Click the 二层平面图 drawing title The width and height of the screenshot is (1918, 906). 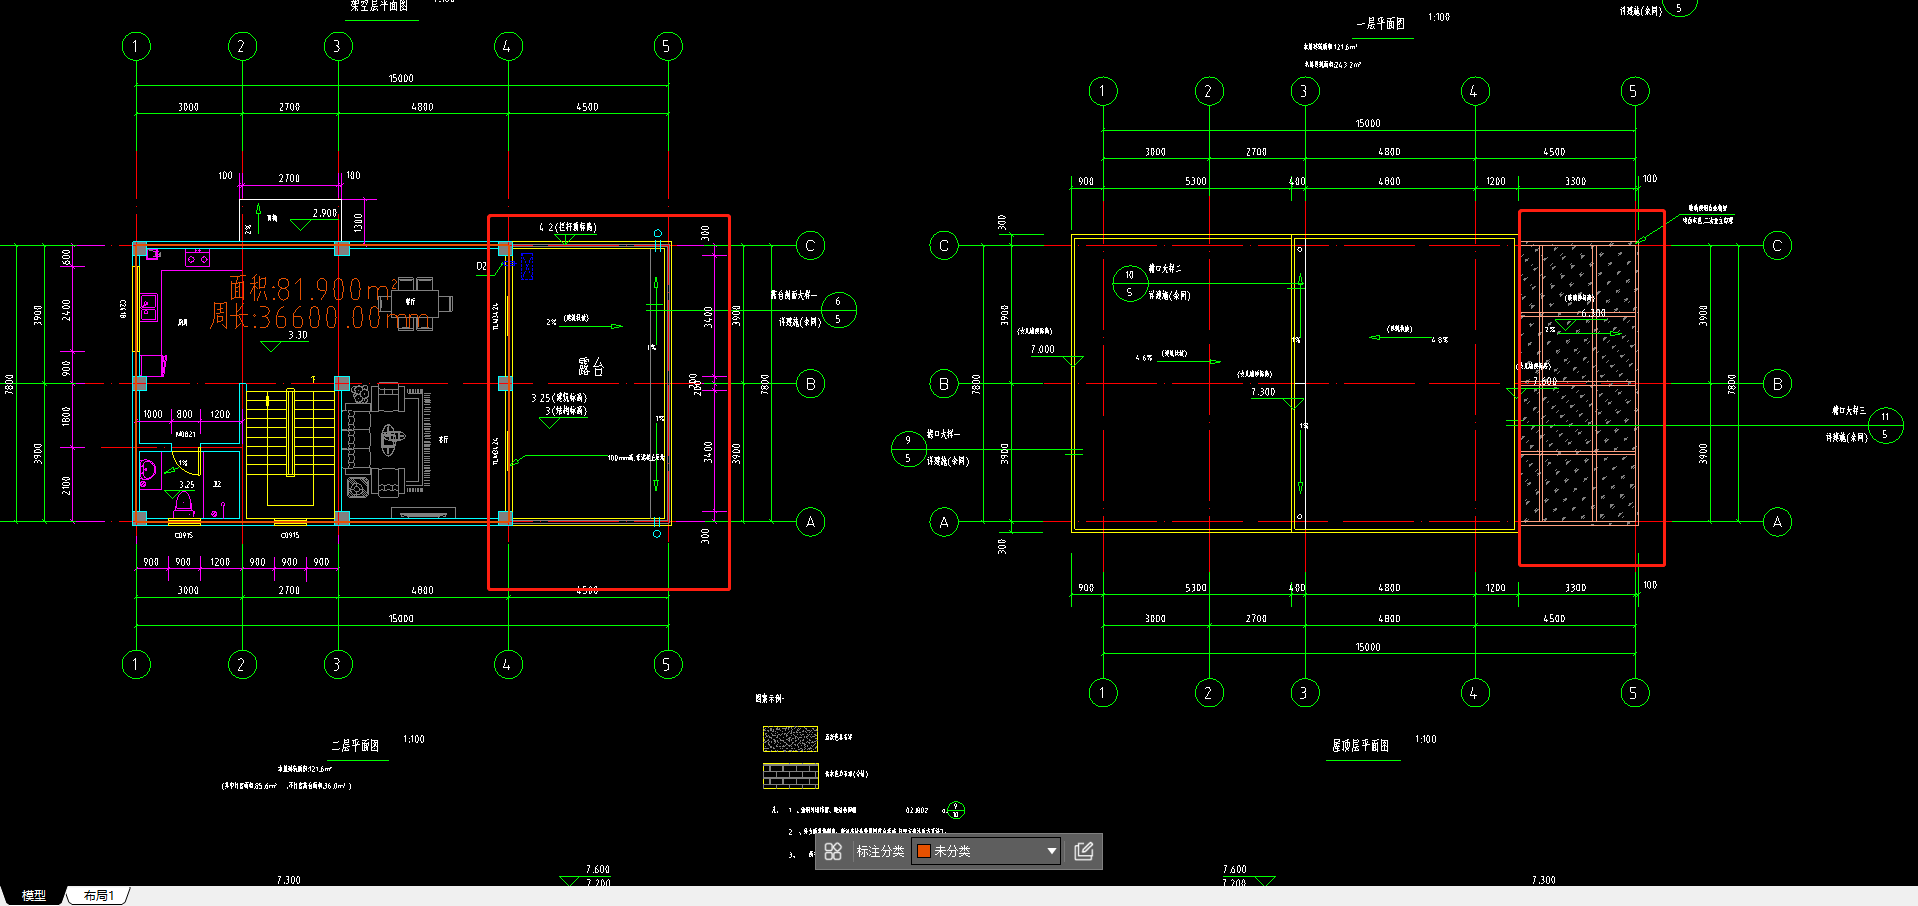(x=355, y=745)
